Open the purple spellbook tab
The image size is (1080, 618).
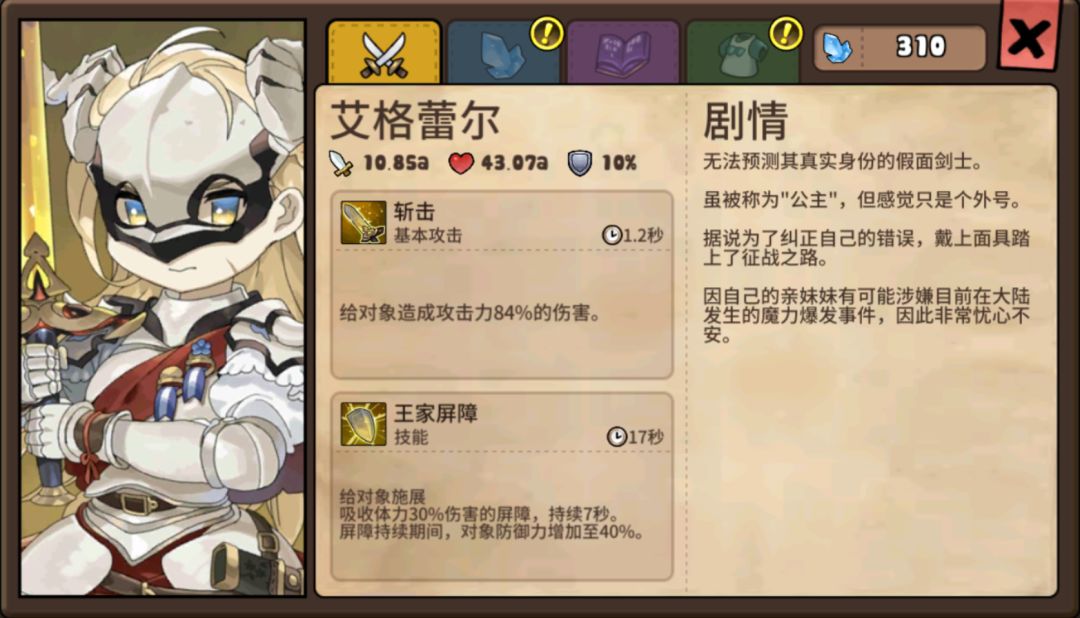click(x=623, y=54)
